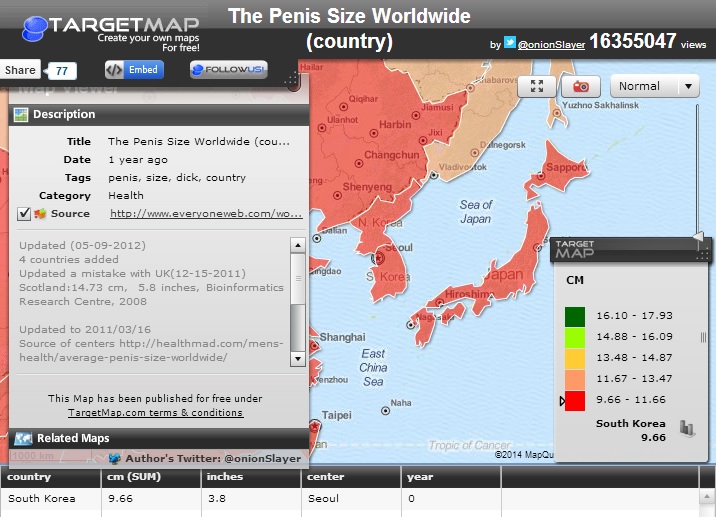Click the author's Twitter bird icon in the panel

coord(115,459)
